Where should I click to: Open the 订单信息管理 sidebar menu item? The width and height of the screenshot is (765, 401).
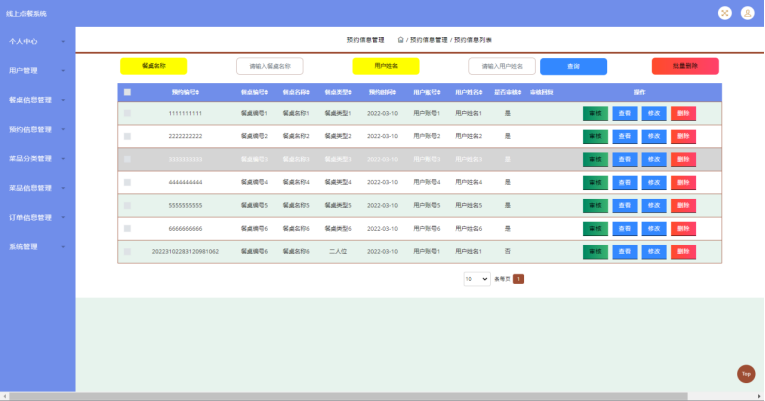(37, 217)
